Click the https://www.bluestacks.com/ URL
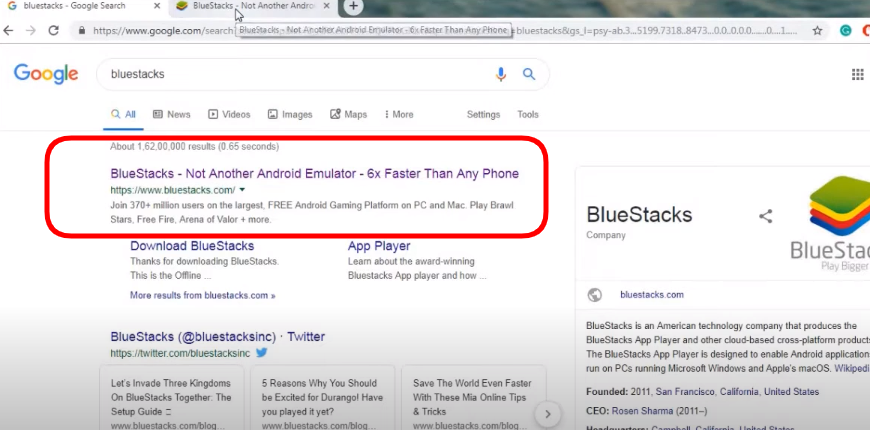This screenshot has height=431, width=870. click(173, 190)
